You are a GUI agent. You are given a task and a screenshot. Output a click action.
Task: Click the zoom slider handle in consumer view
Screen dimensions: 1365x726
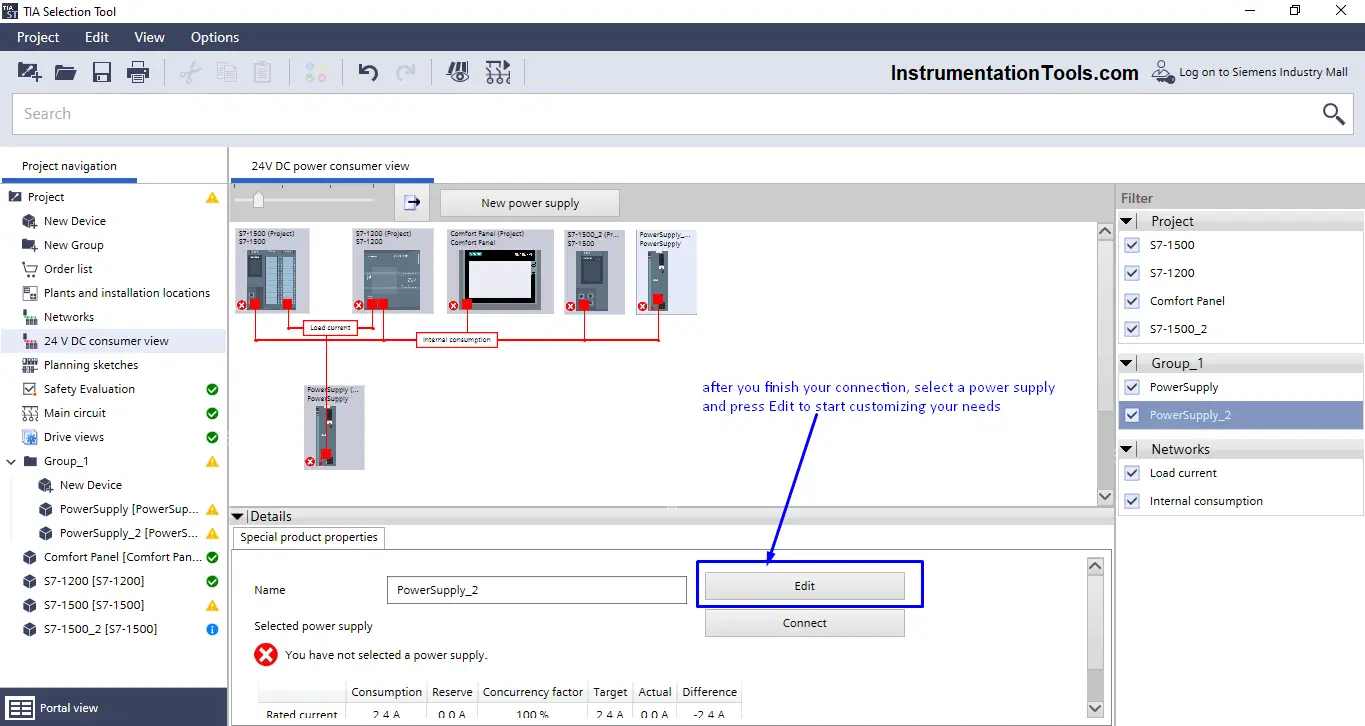[x=258, y=200]
